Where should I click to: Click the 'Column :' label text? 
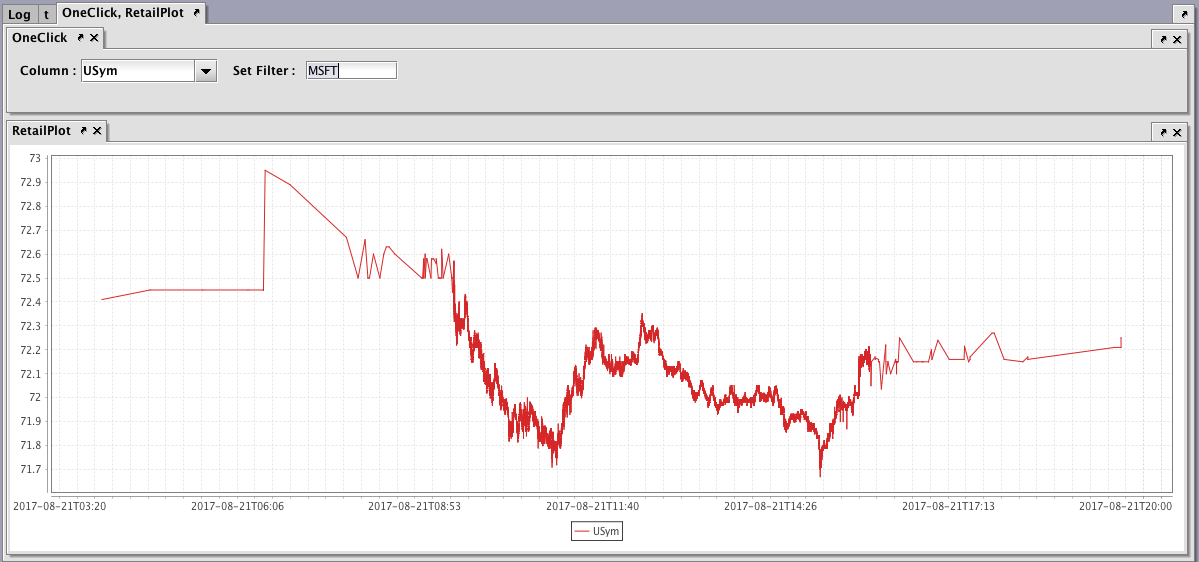click(47, 71)
